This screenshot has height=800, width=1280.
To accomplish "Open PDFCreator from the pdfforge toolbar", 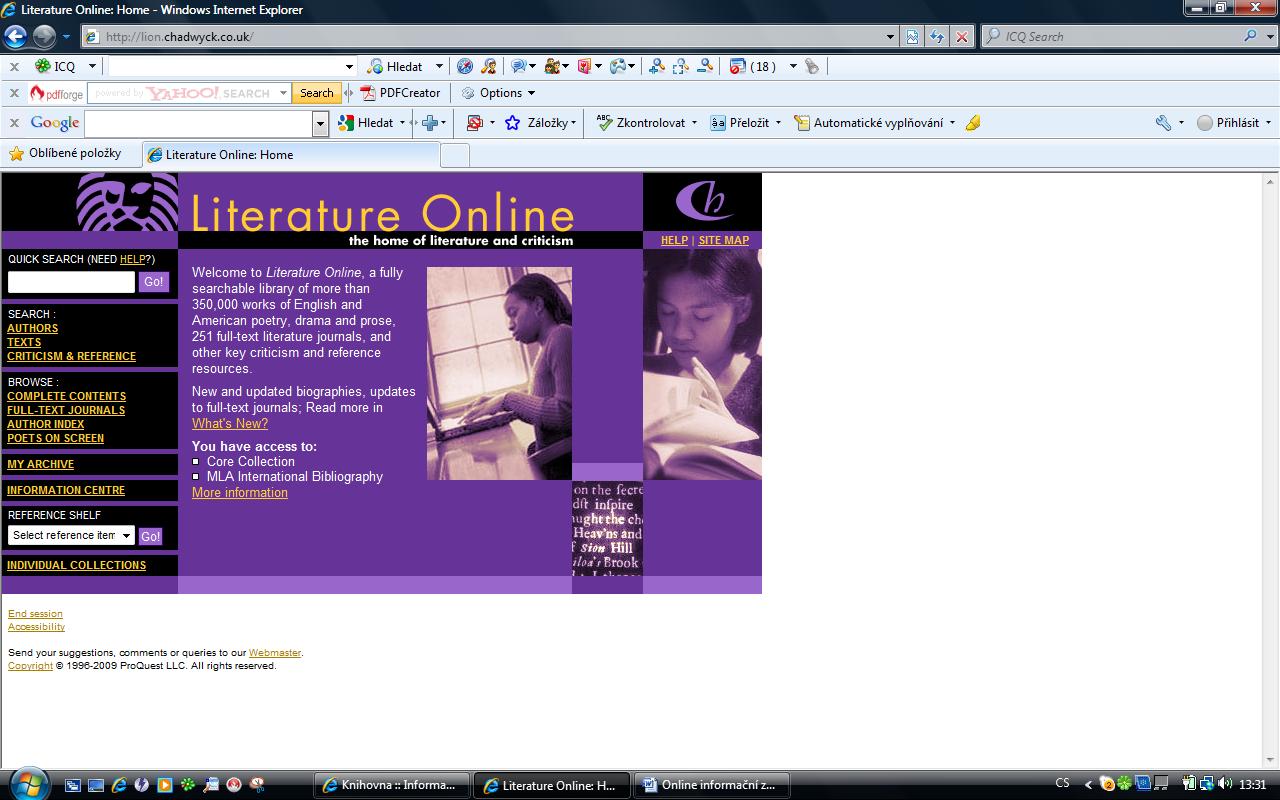I will (x=400, y=93).
